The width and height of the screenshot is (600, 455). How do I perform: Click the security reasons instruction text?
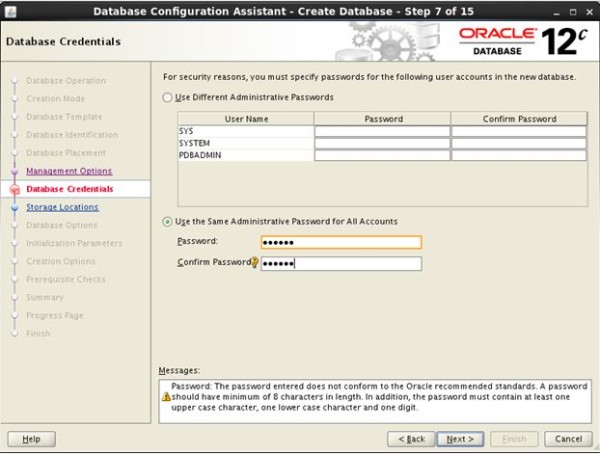[x=369, y=77]
